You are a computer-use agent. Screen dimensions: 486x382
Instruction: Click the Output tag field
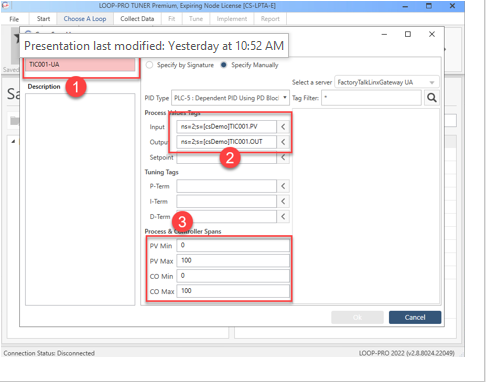tap(226, 142)
